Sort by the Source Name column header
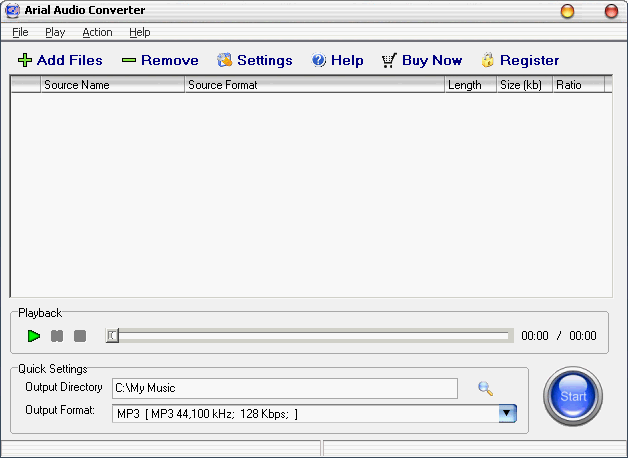The height and width of the screenshot is (458, 628). point(113,85)
